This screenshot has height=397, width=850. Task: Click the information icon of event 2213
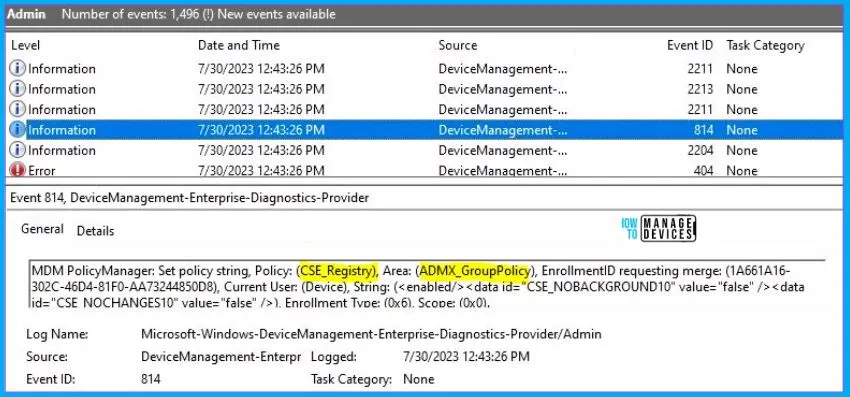click(x=17, y=89)
